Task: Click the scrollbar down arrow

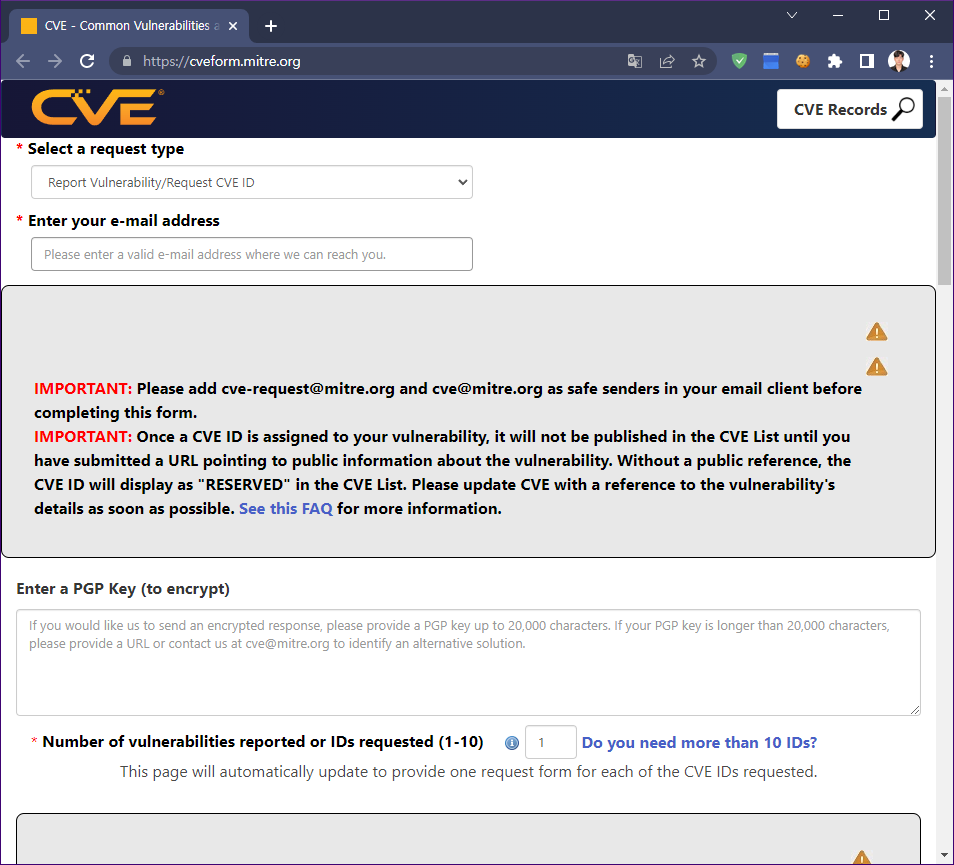Action: [944, 855]
